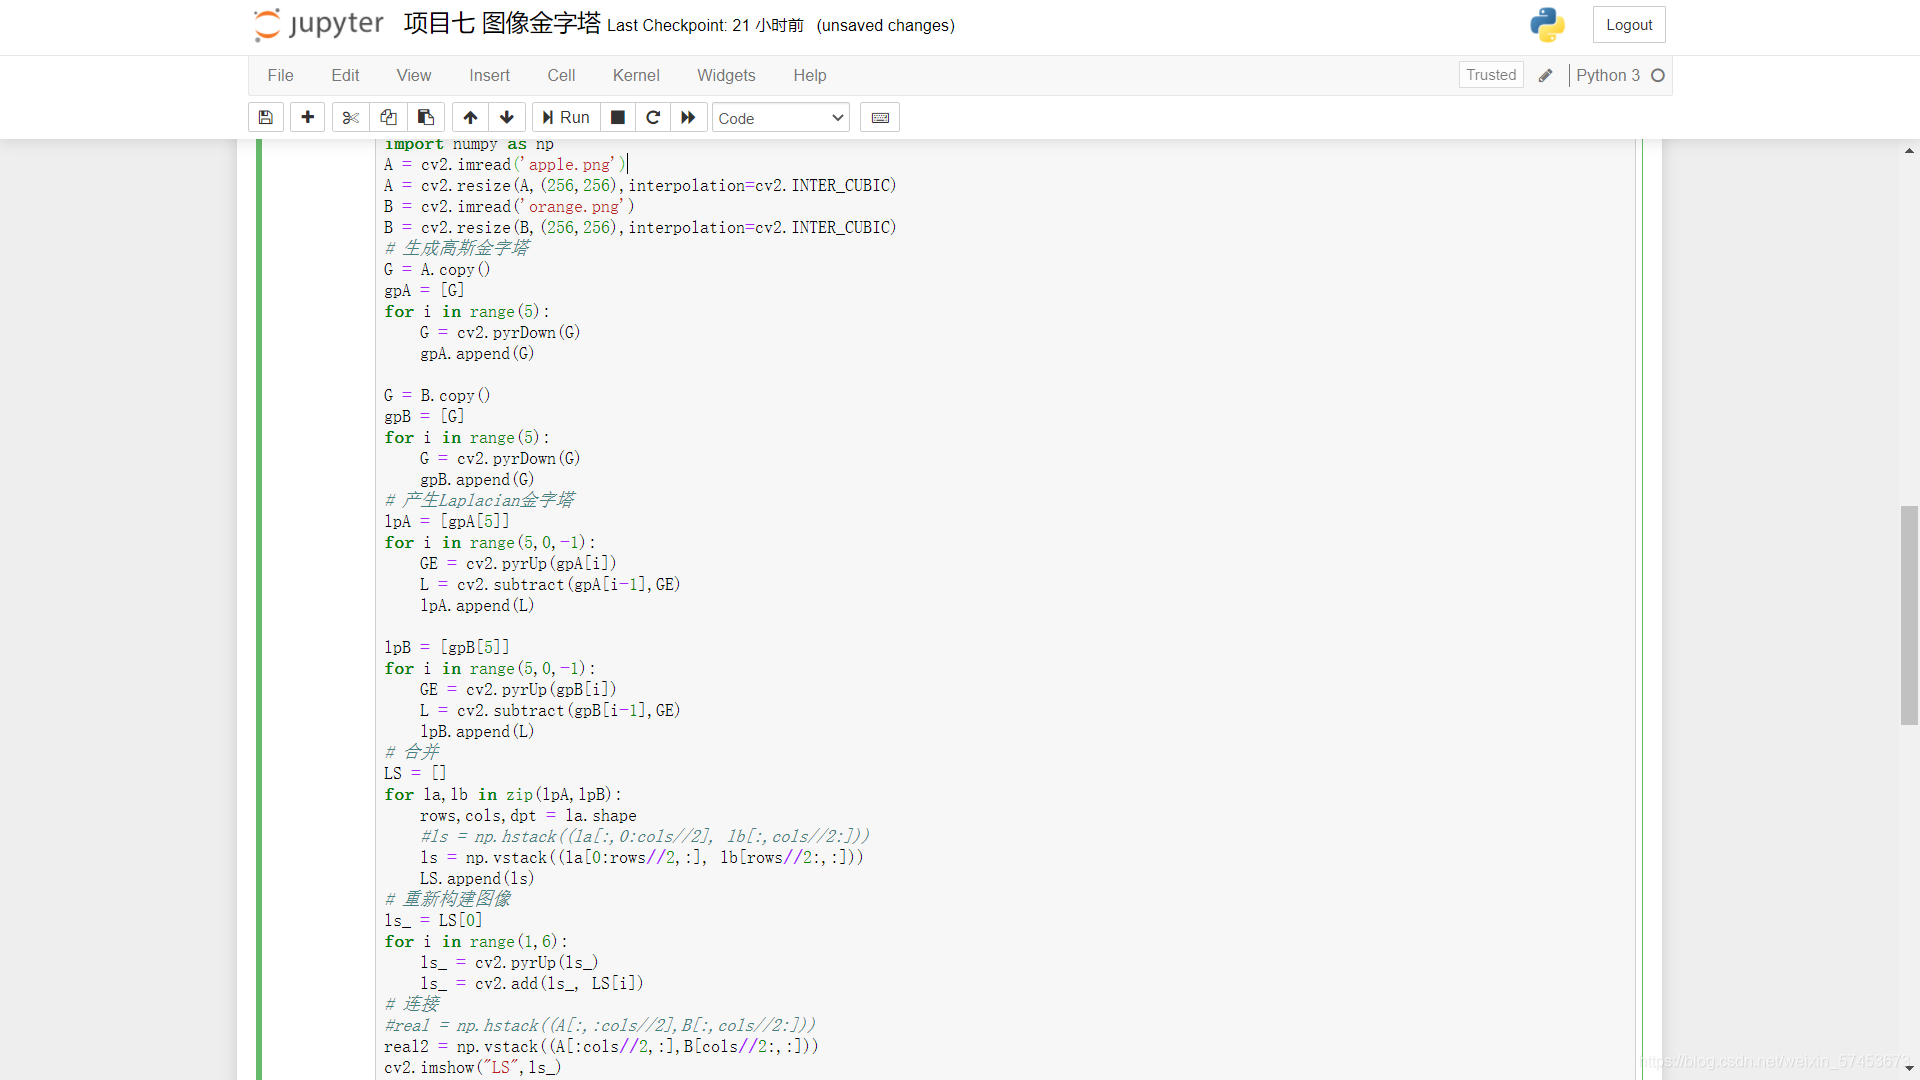Click the Logout button
The image size is (1920, 1080).
click(1628, 25)
